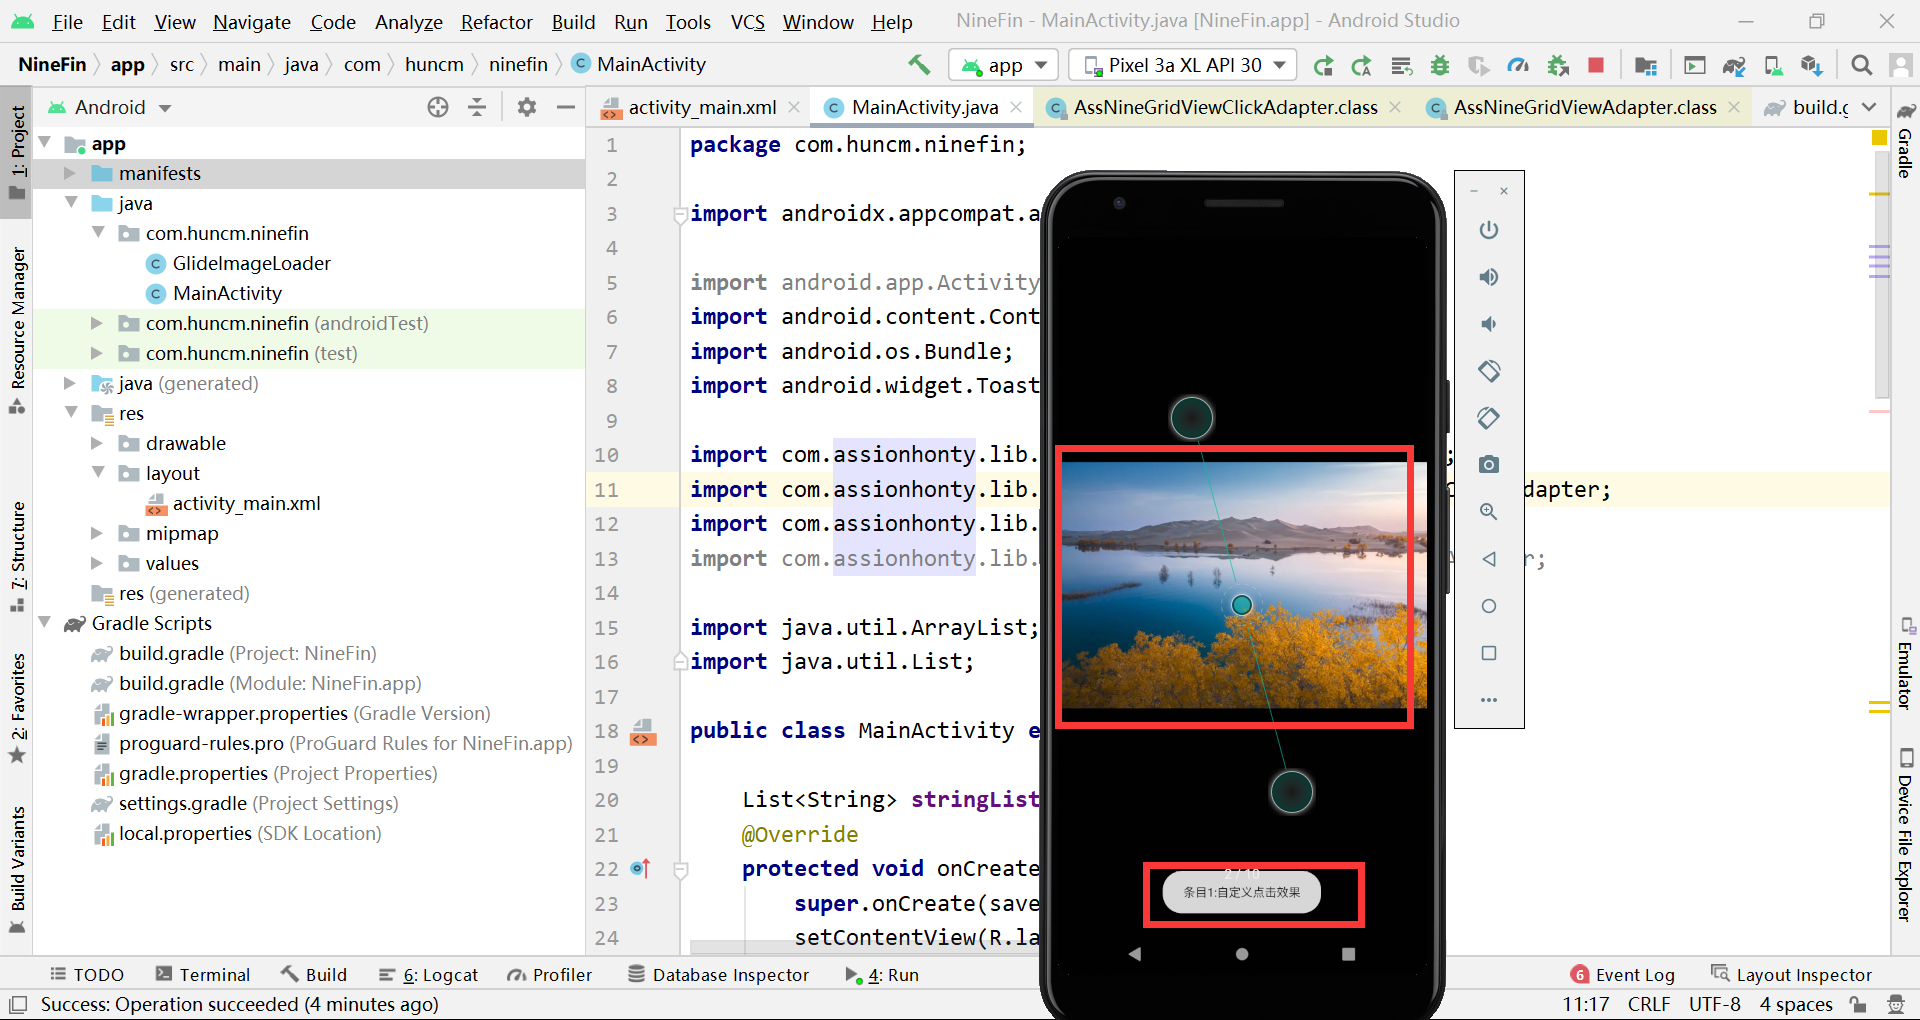Collapse the java folder in tree
Viewport: 1920px width, 1020px height.
(70, 203)
